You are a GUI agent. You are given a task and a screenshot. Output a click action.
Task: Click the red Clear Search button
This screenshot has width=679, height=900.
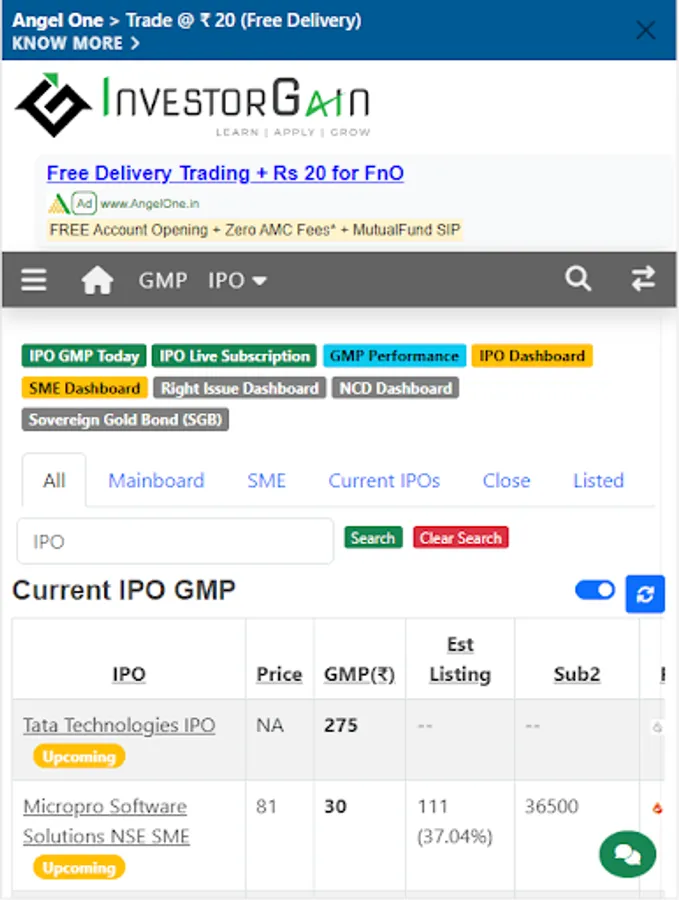click(460, 538)
